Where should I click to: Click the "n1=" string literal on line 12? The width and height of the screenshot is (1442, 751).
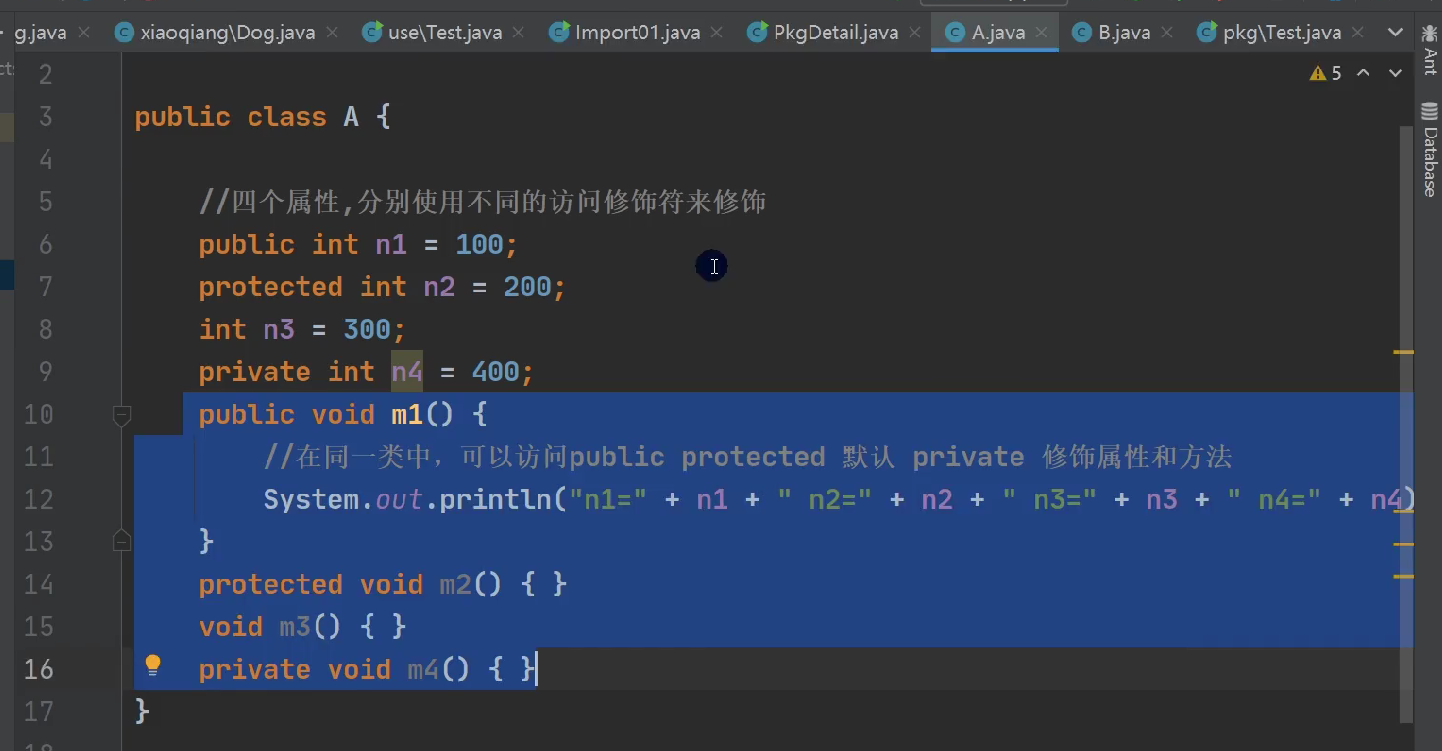608,499
